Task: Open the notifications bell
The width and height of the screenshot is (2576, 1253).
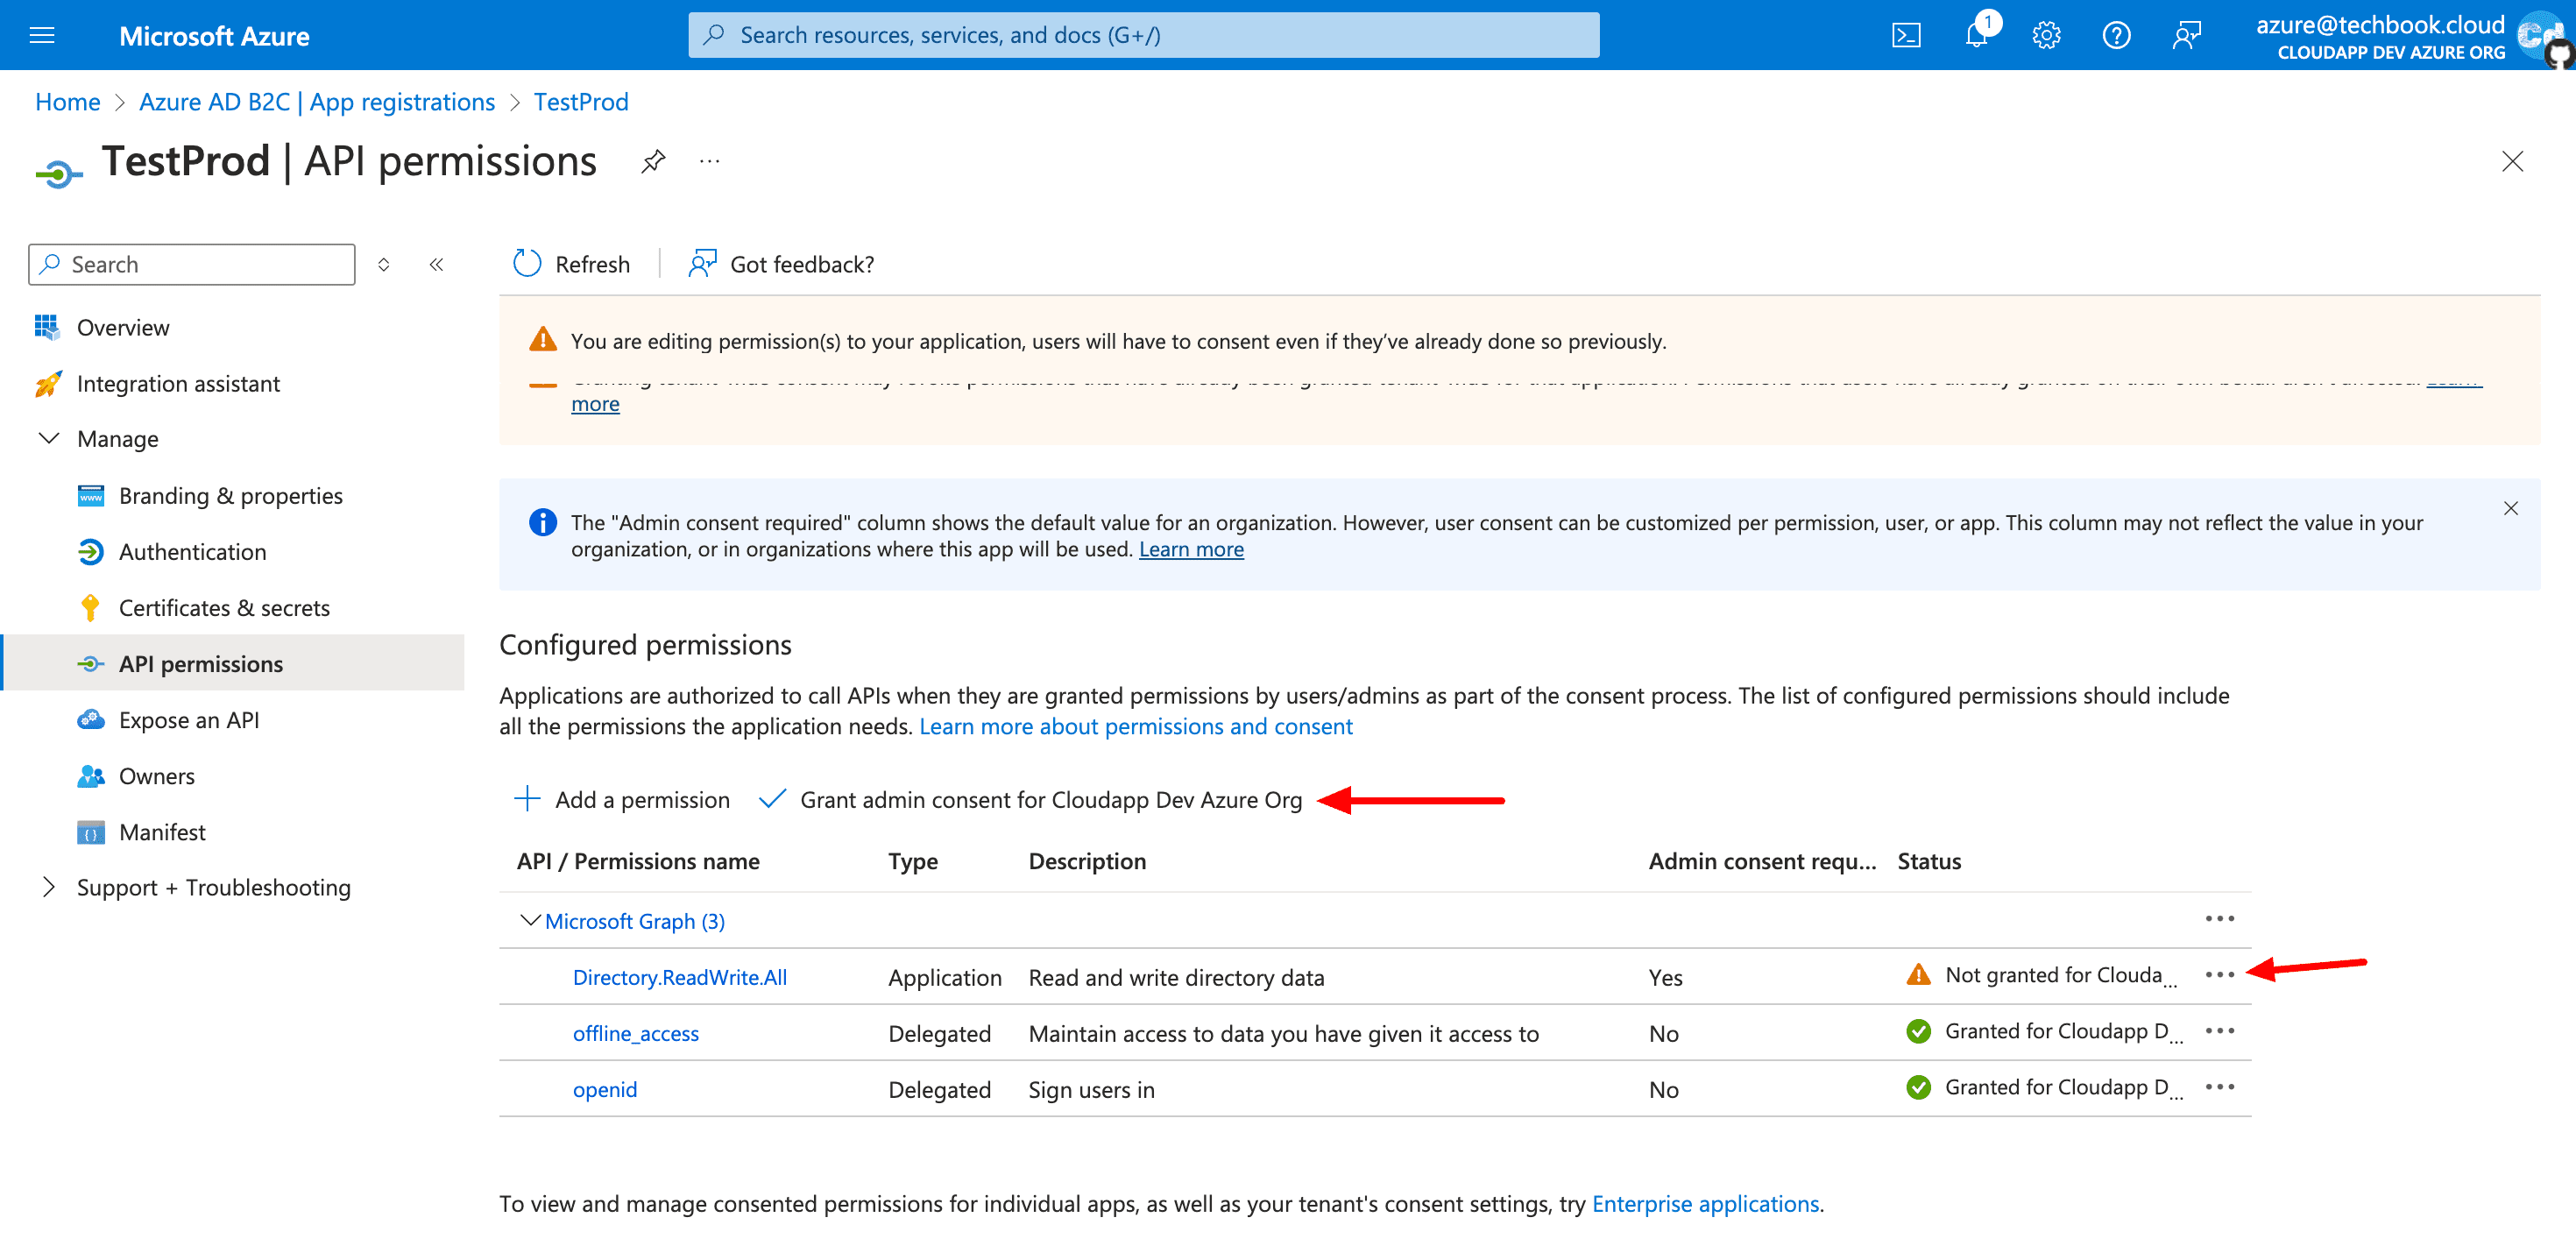Action: tap(1976, 36)
